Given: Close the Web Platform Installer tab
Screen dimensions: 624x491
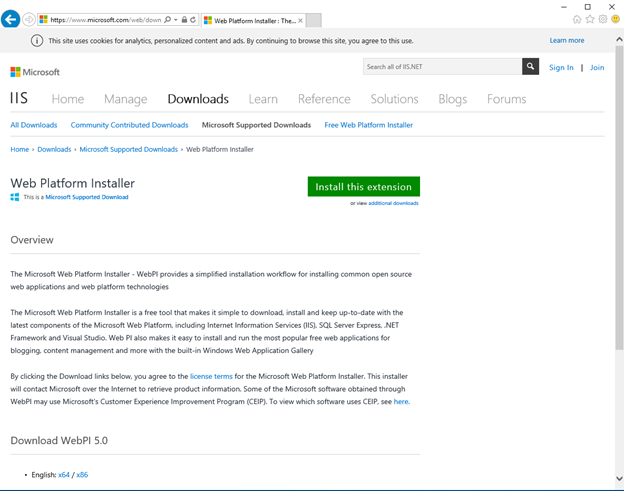Looking at the screenshot, I should click(300, 20).
